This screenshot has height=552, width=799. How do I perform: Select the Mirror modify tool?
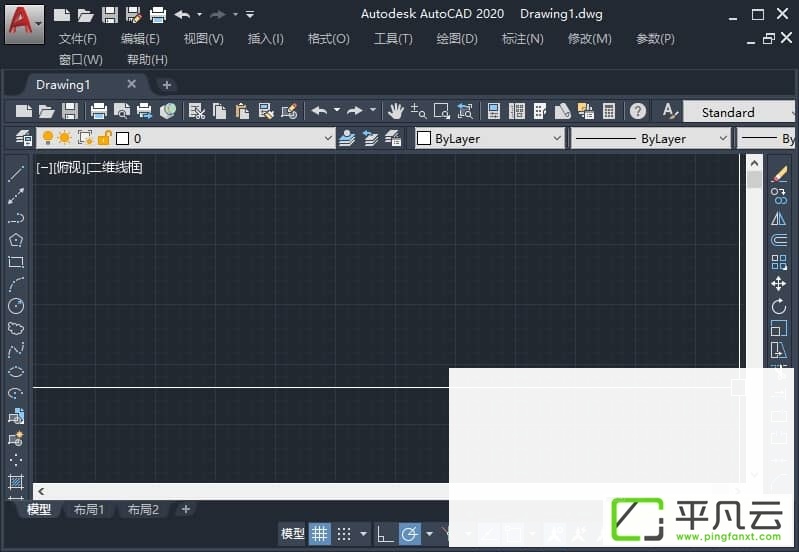click(x=779, y=219)
